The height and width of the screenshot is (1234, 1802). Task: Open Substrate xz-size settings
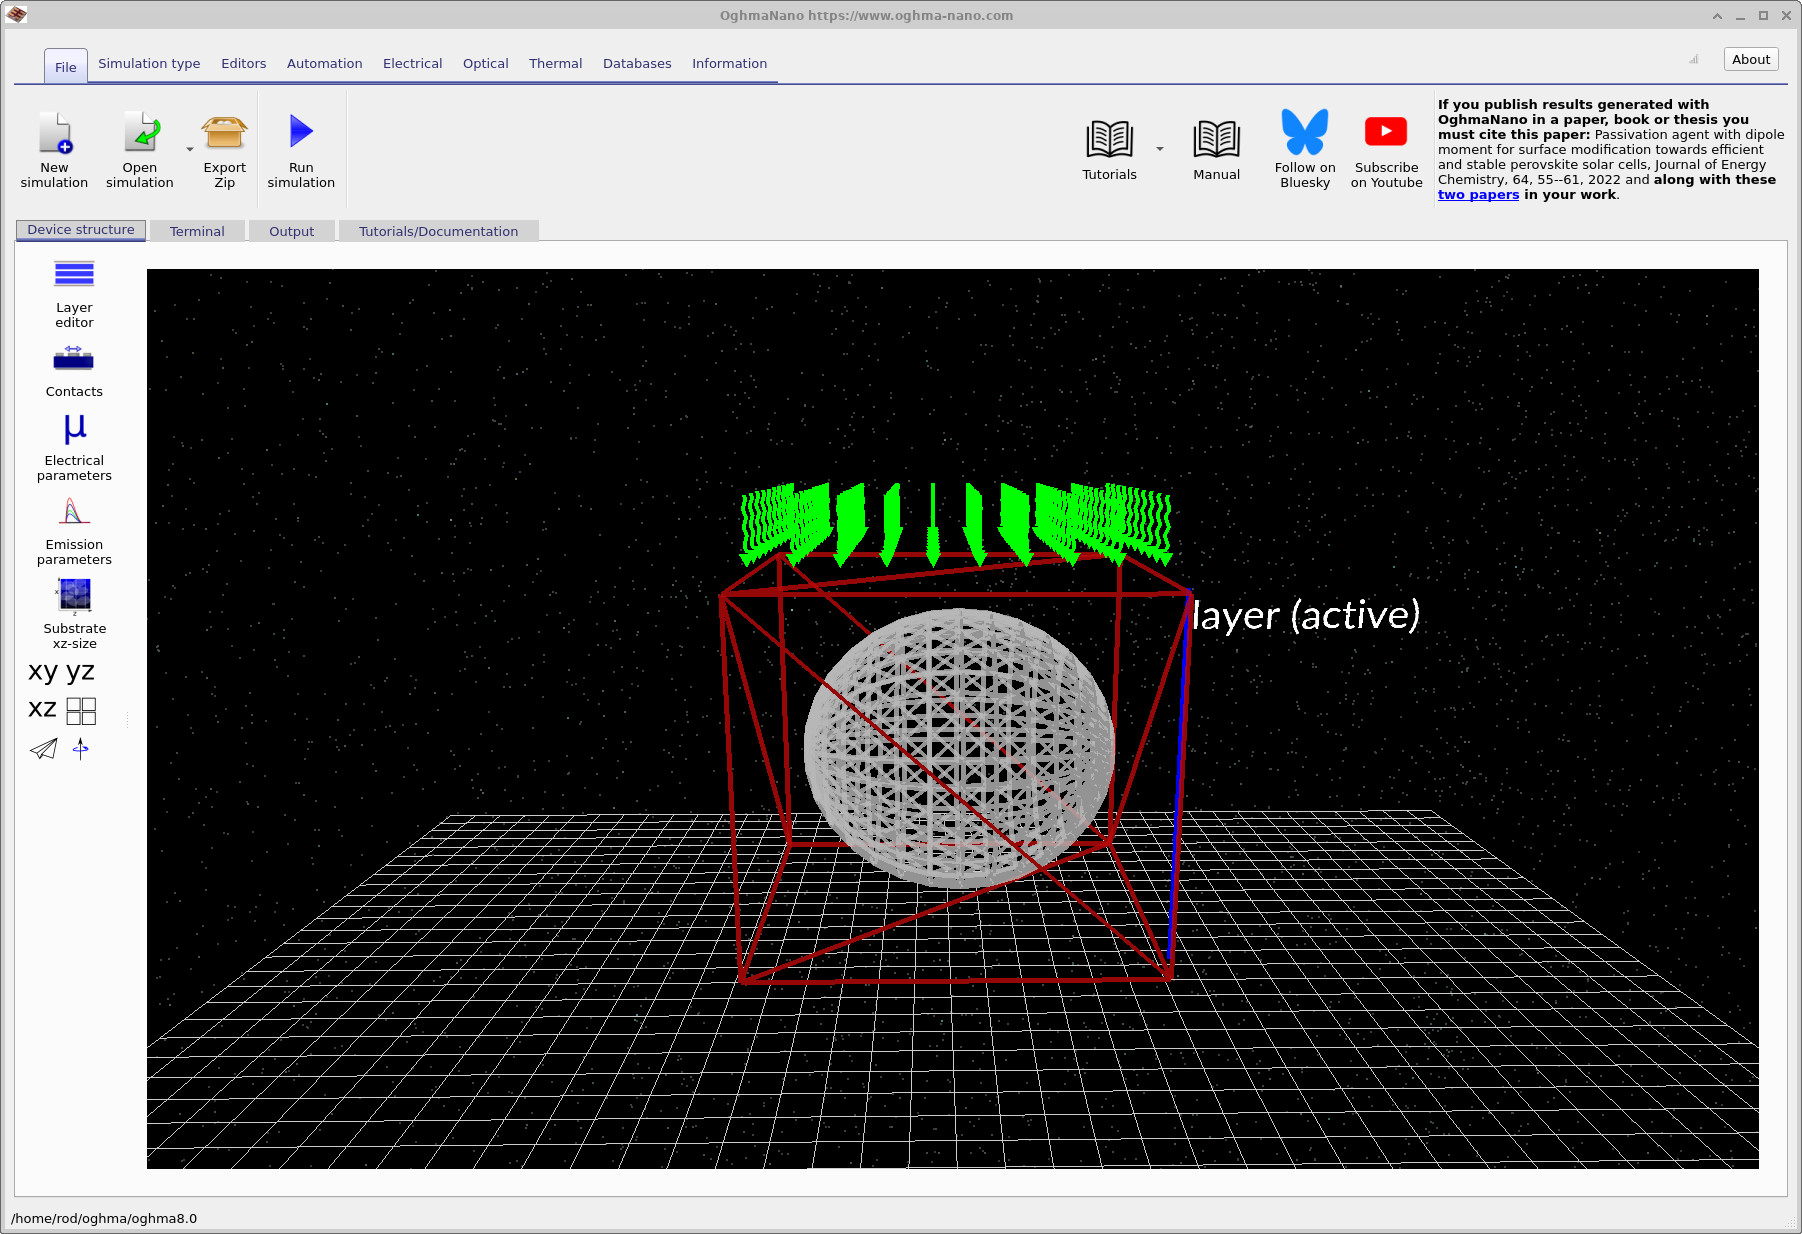[74, 596]
